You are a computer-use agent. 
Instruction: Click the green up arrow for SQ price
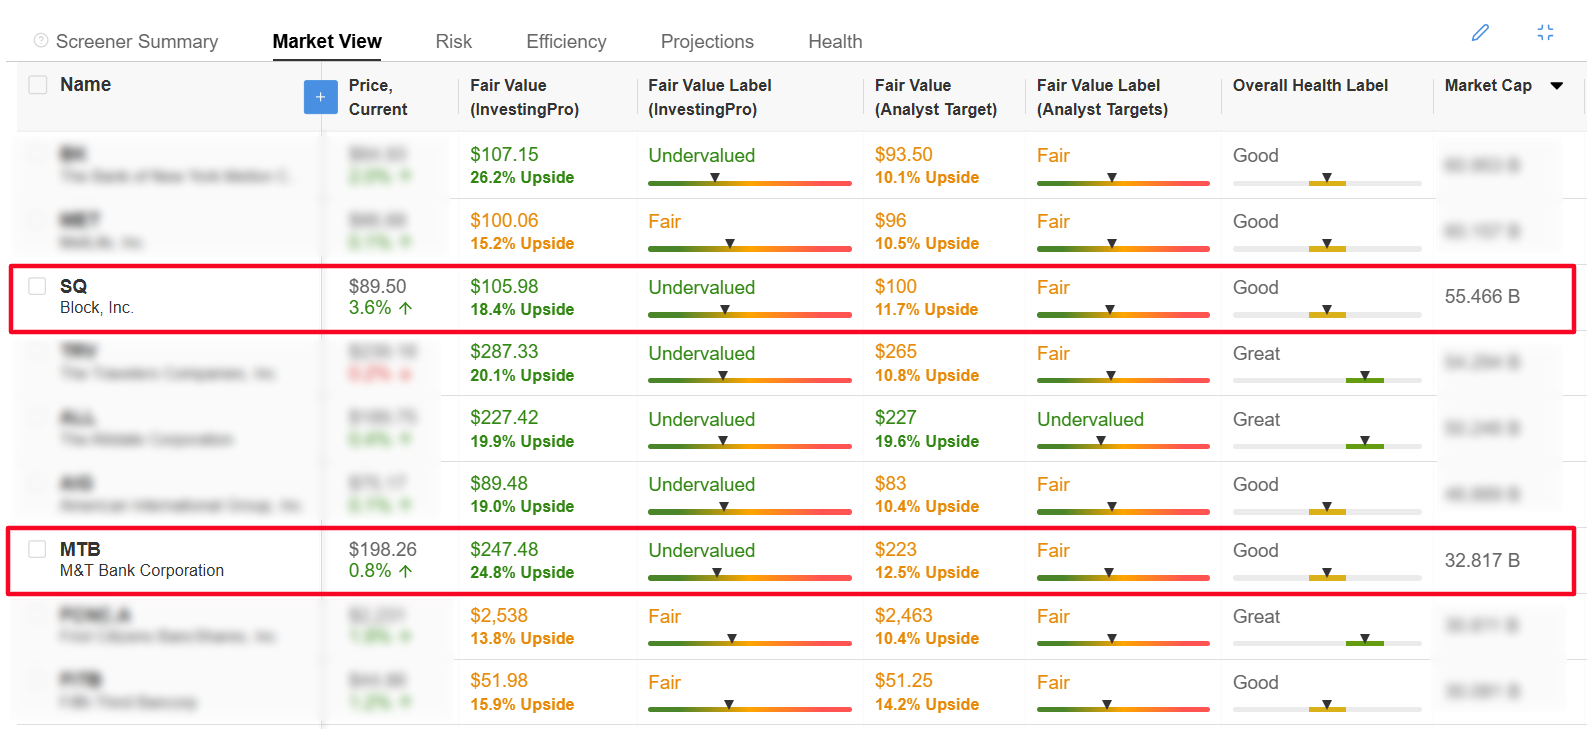point(406,308)
